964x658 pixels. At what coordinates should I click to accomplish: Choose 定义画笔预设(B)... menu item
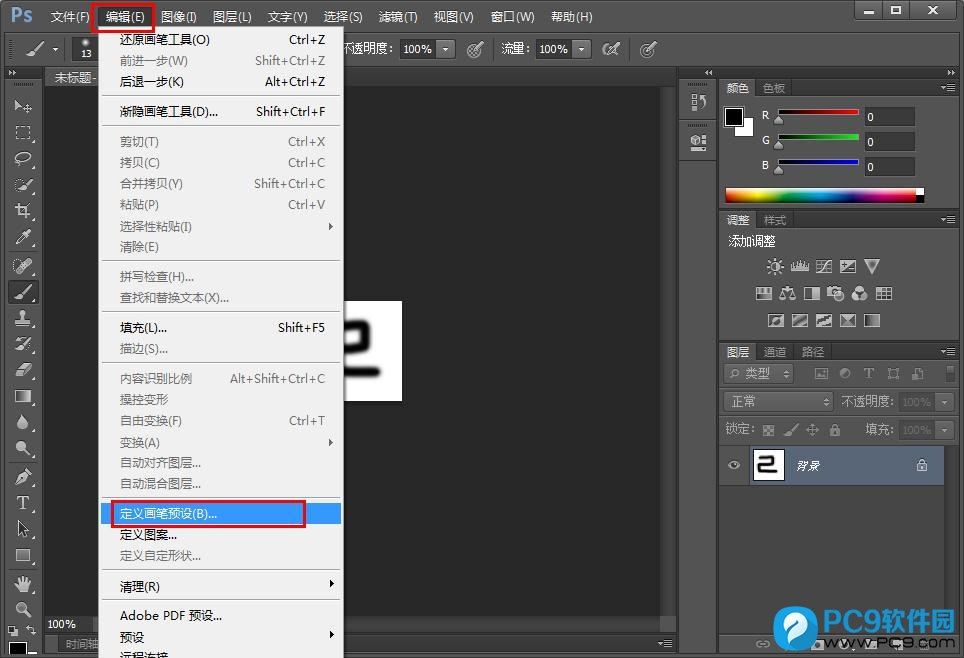pos(221,513)
